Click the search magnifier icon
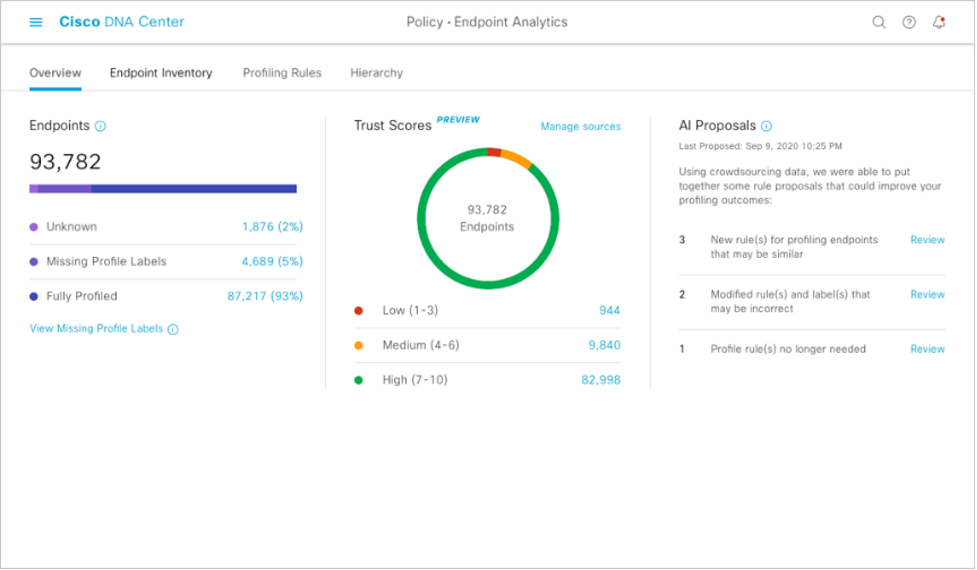The height and width of the screenshot is (570, 977). [x=879, y=22]
